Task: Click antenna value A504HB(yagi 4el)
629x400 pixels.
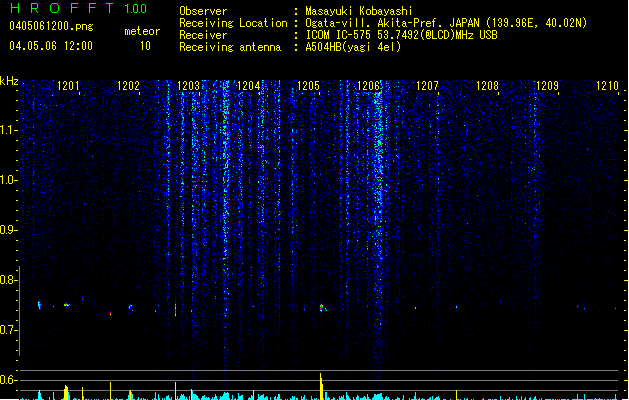Action: click(x=353, y=47)
